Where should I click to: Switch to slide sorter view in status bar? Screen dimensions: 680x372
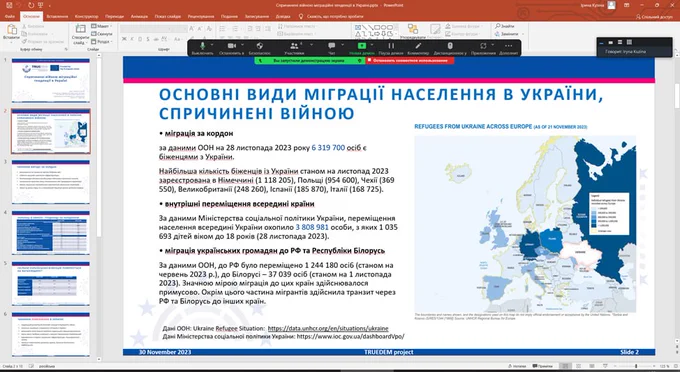click(x=578, y=366)
